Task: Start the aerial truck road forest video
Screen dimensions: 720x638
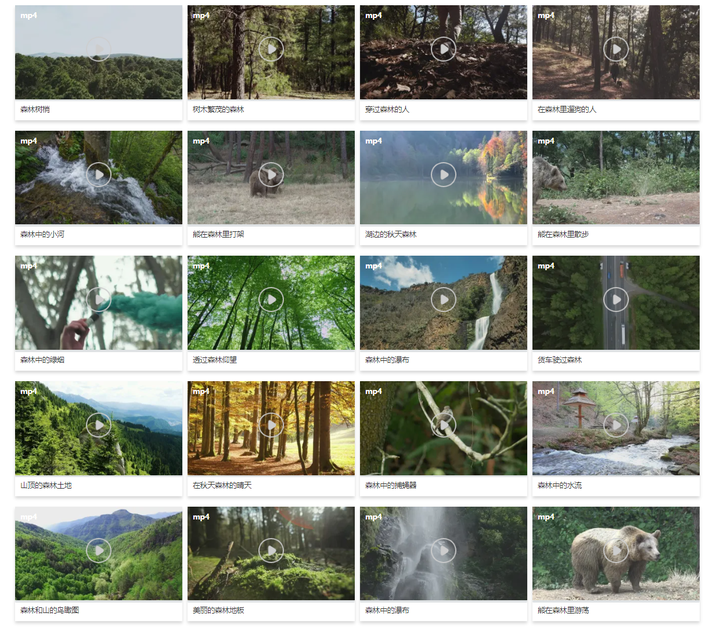Action: click(x=616, y=299)
